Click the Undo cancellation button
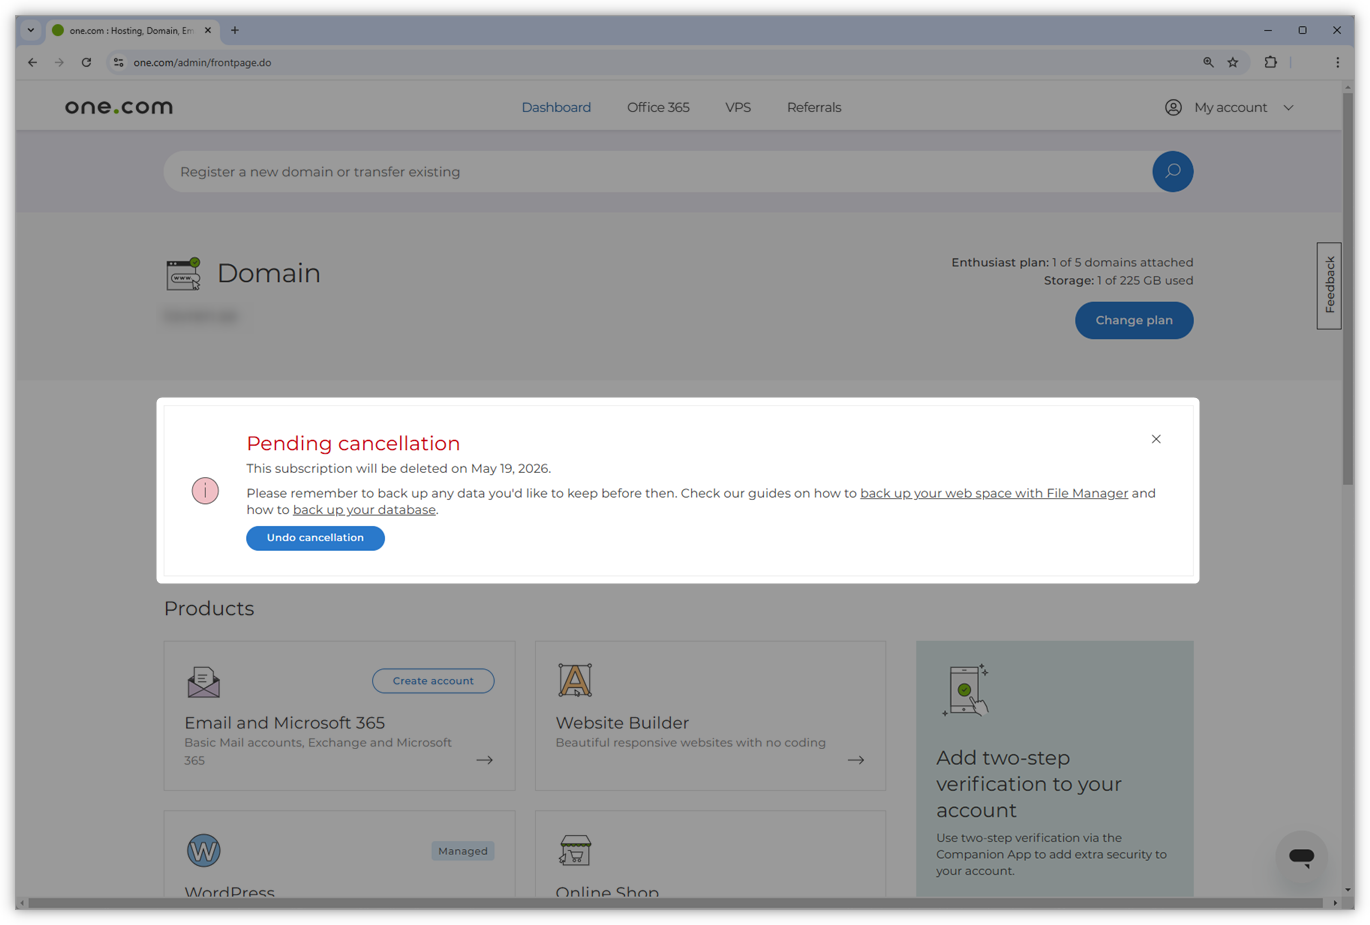 315,538
